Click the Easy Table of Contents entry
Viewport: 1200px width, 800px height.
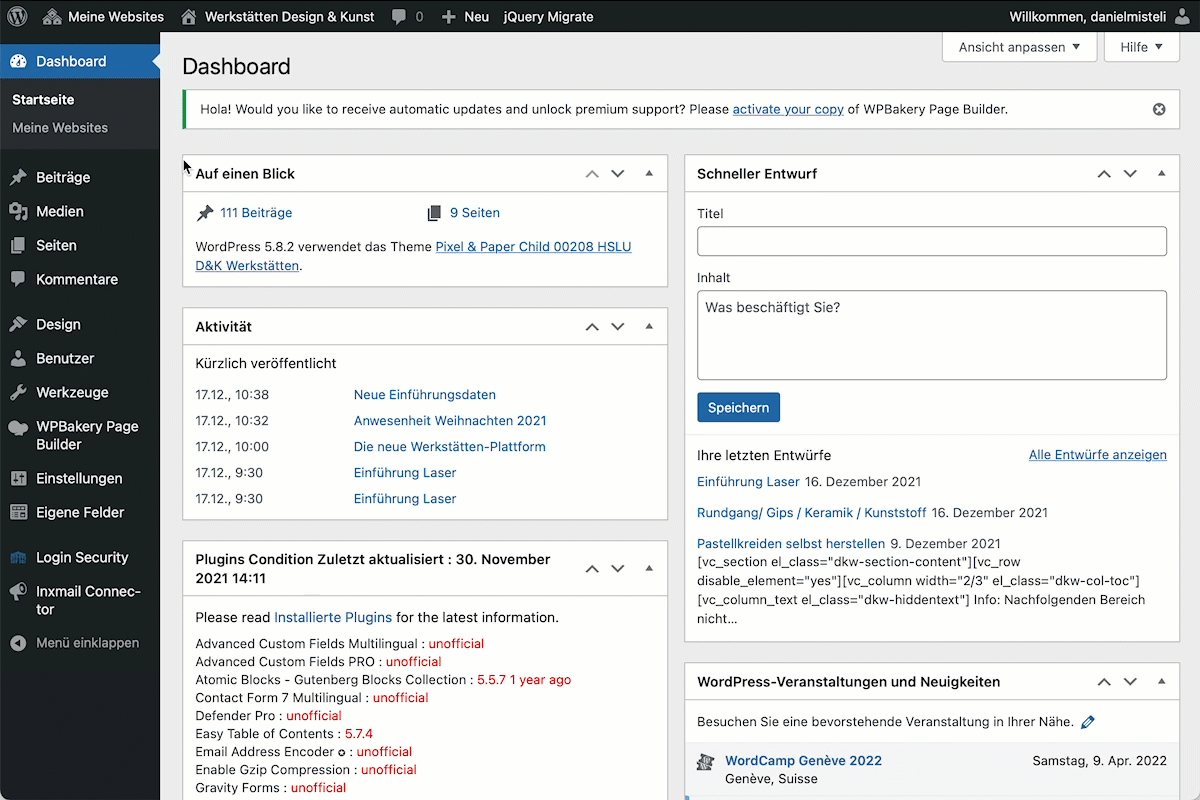pos(284,734)
